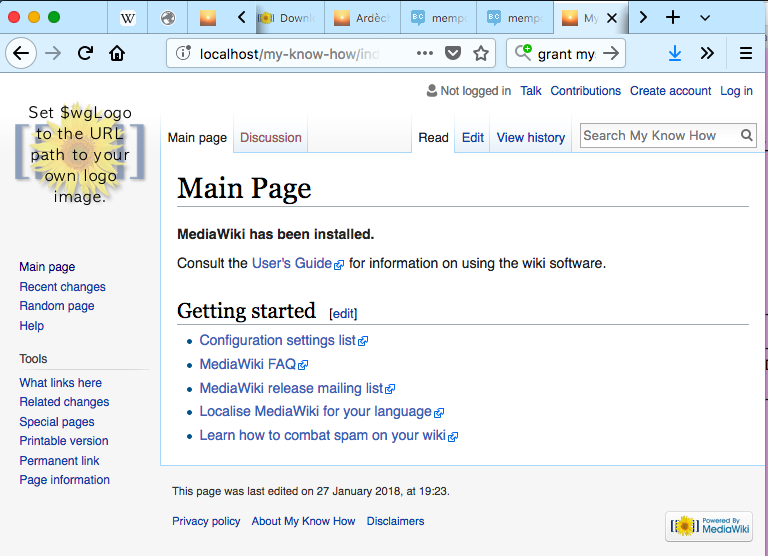Open MediaWiki FAQ link
Screen dimensions: 768x556
253,364
